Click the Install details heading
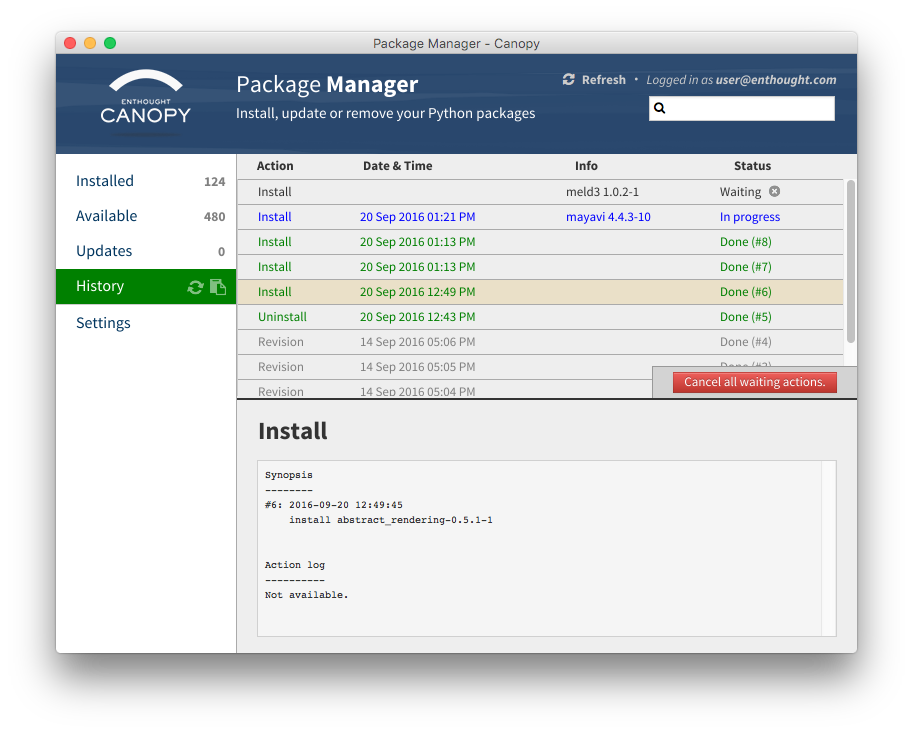913x733 pixels. 293,431
